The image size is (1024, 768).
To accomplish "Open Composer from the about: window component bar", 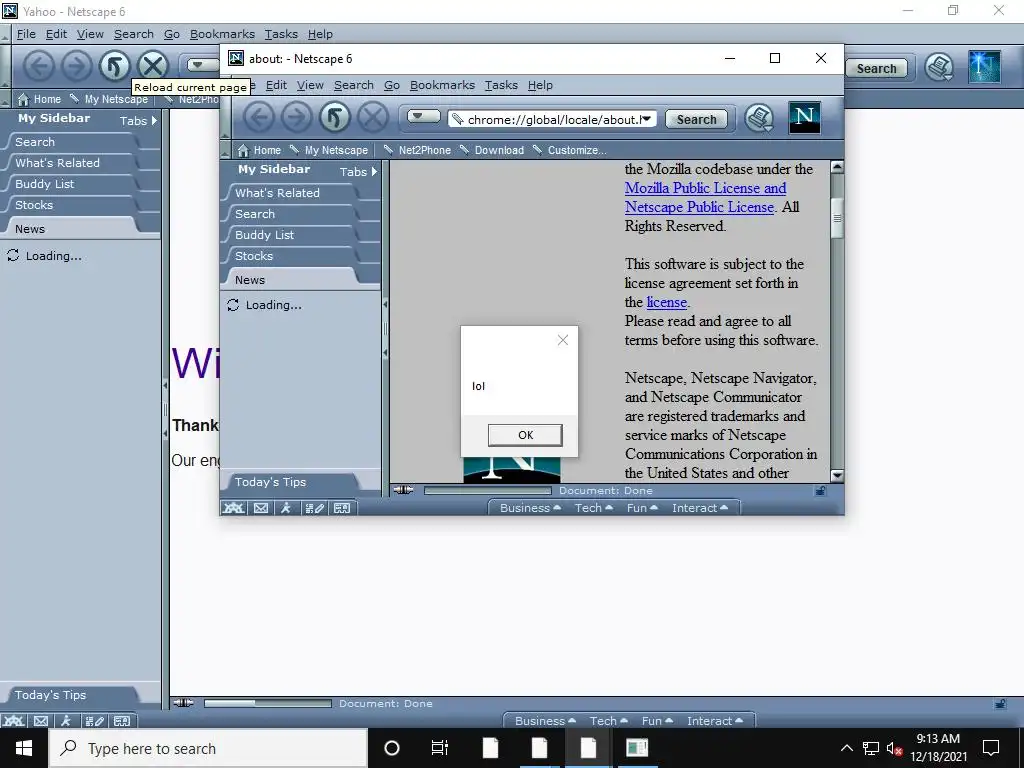I will [x=314, y=508].
